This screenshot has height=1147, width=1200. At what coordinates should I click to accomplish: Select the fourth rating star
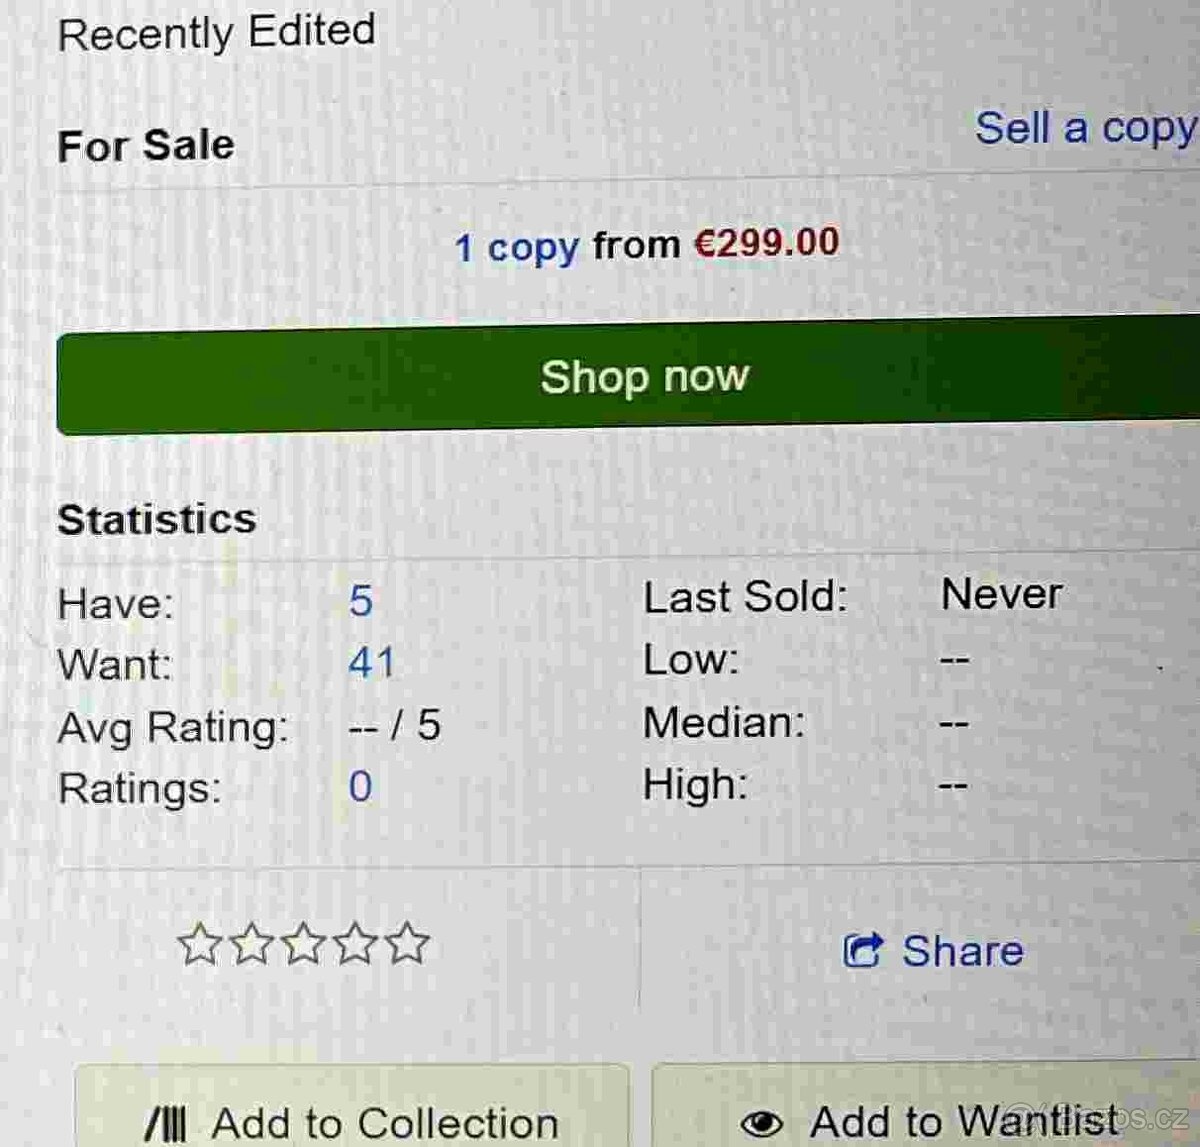click(355, 944)
